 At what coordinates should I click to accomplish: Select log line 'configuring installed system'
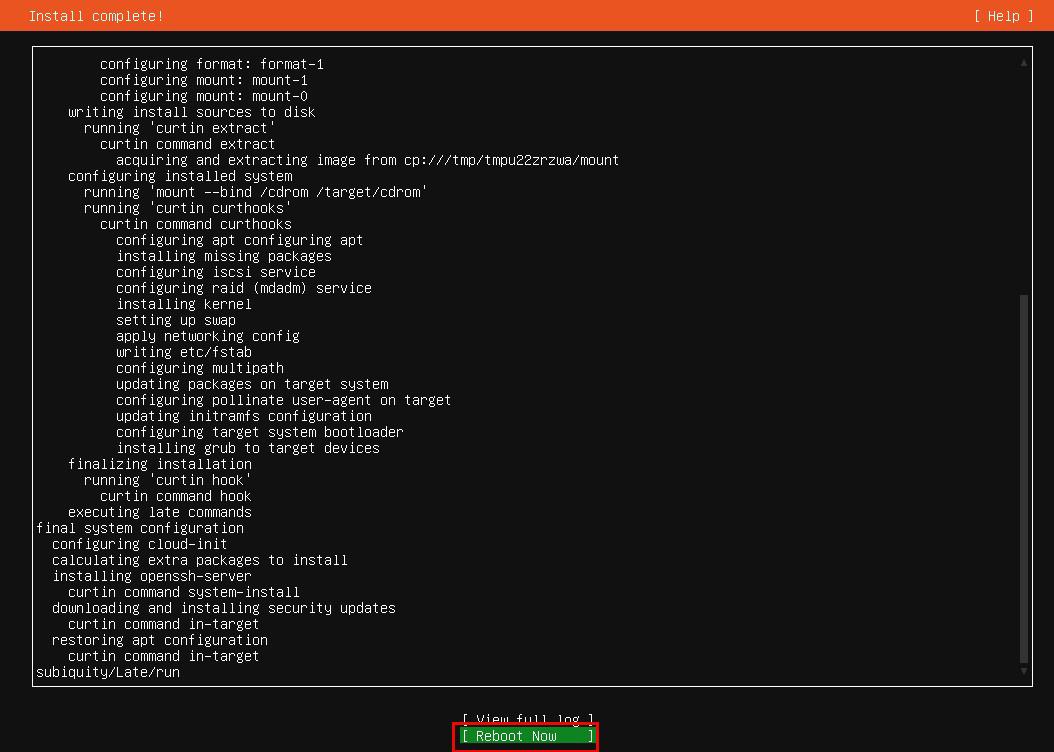[180, 176]
